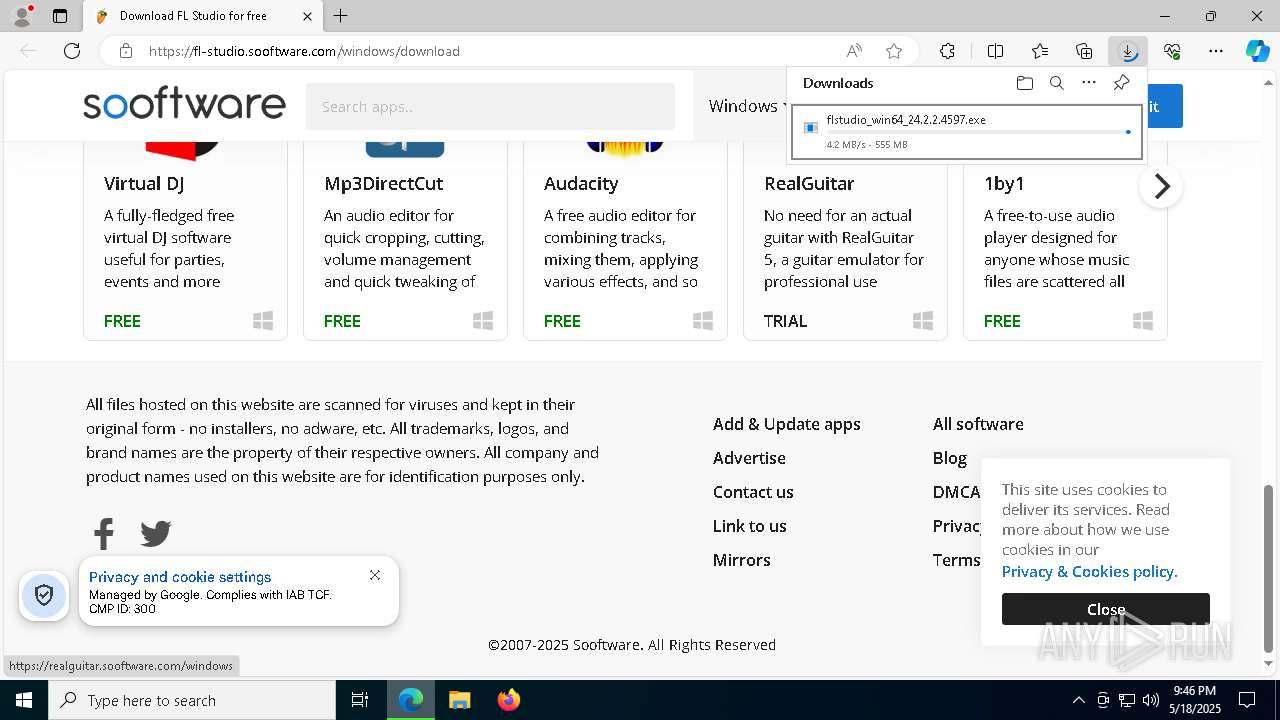This screenshot has height=720, width=1280.
Task: Open Task View on taskbar
Action: click(360, 700)
